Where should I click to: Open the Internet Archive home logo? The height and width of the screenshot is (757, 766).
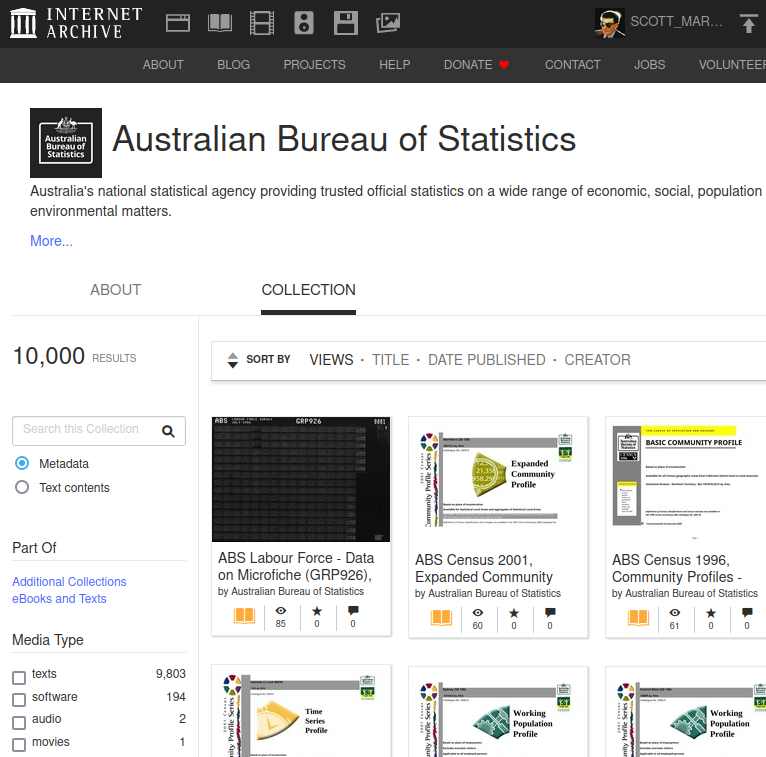point(76,23)
